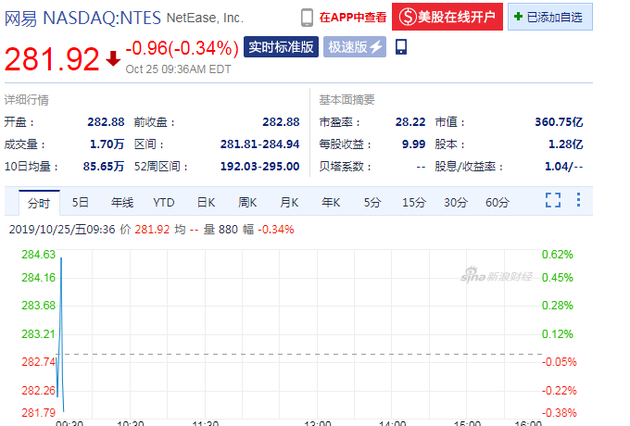Click the 52周区间 value 192.03-295.00

point(260,166)
